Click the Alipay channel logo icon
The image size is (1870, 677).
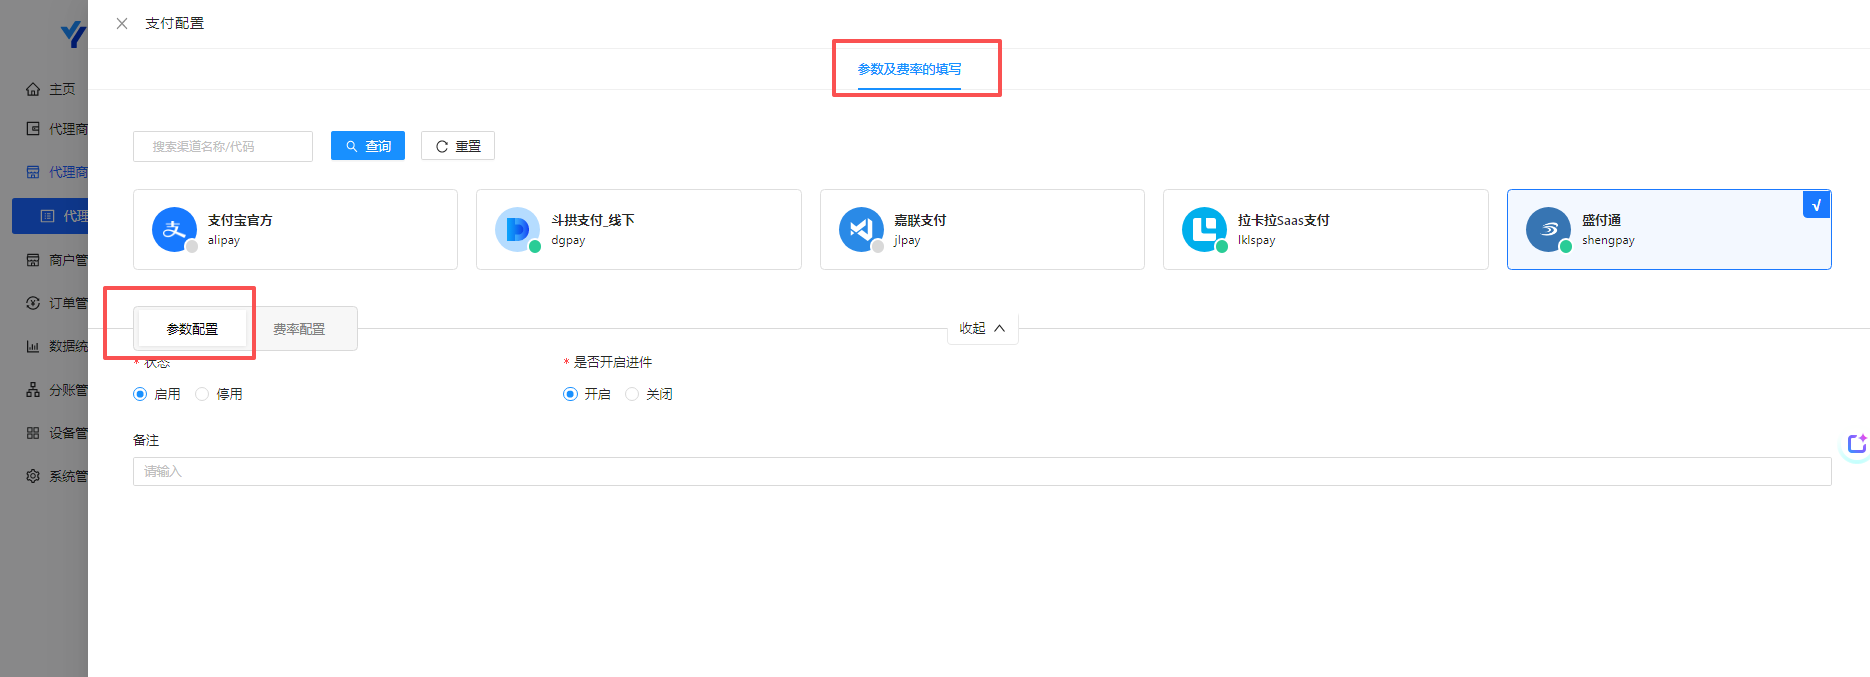point(174,229)
